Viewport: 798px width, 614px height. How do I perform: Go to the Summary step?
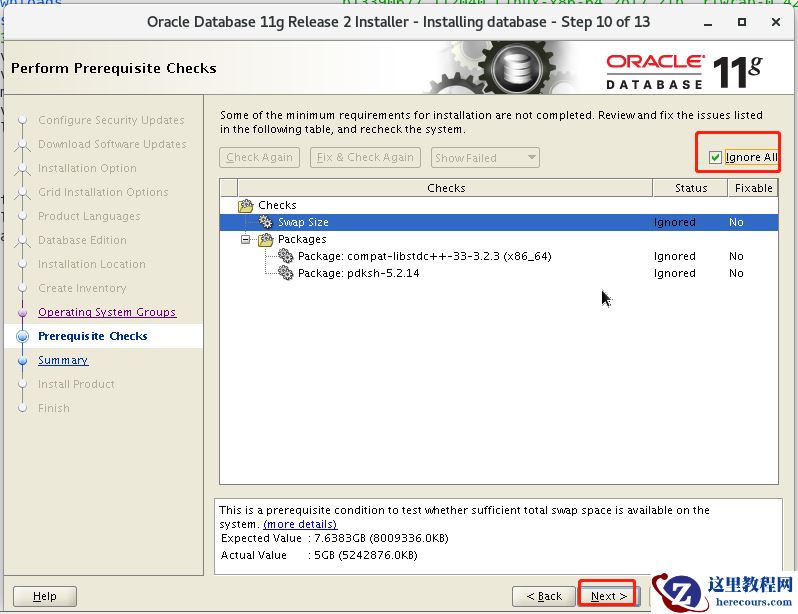63,360
